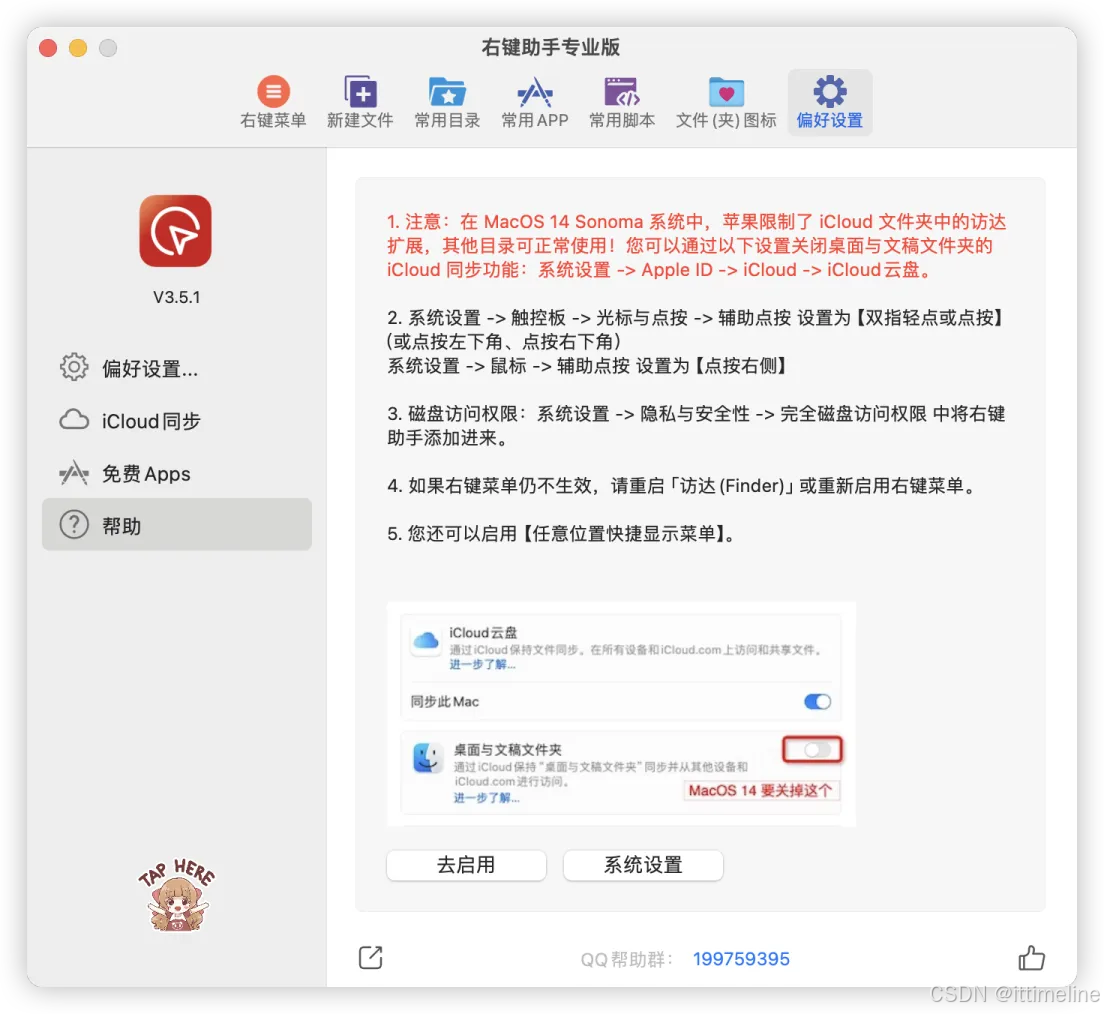Click the iCloud 云盘 help thumbnail image

tap(621, 713)
